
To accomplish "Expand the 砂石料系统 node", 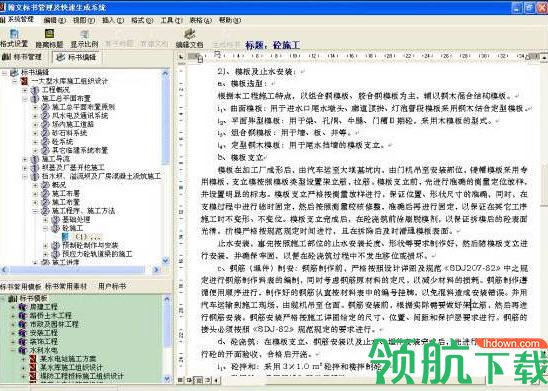I will coord(35,133).
